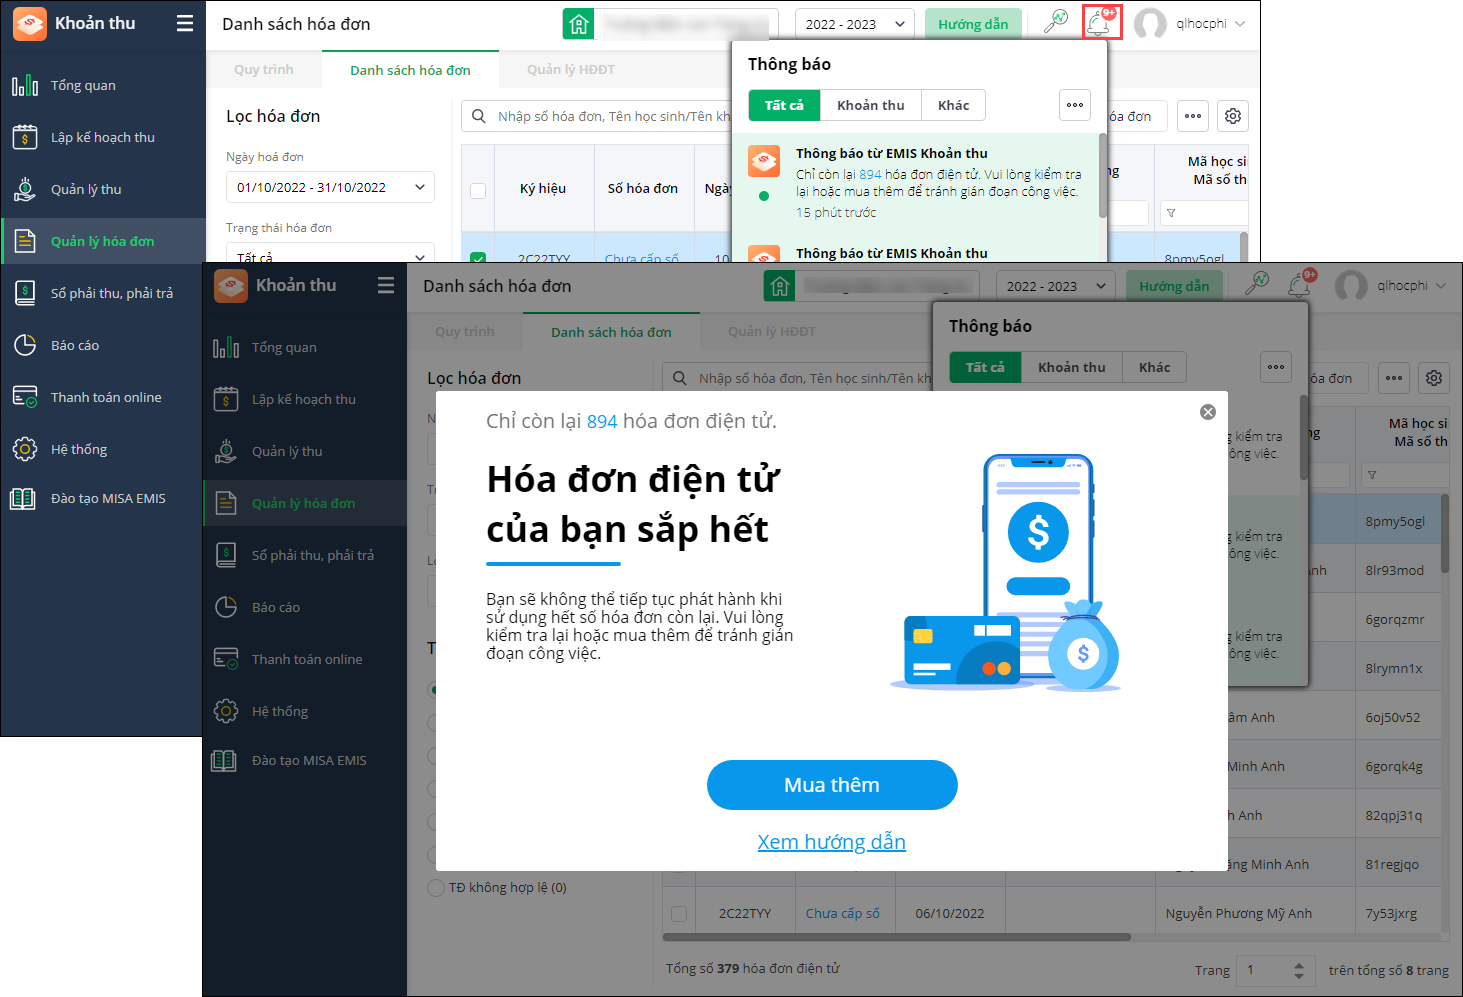Click 894 link in popup heading
This screenshot has width=1463, height=997.
pyautogui.click(x=602, y=422)
